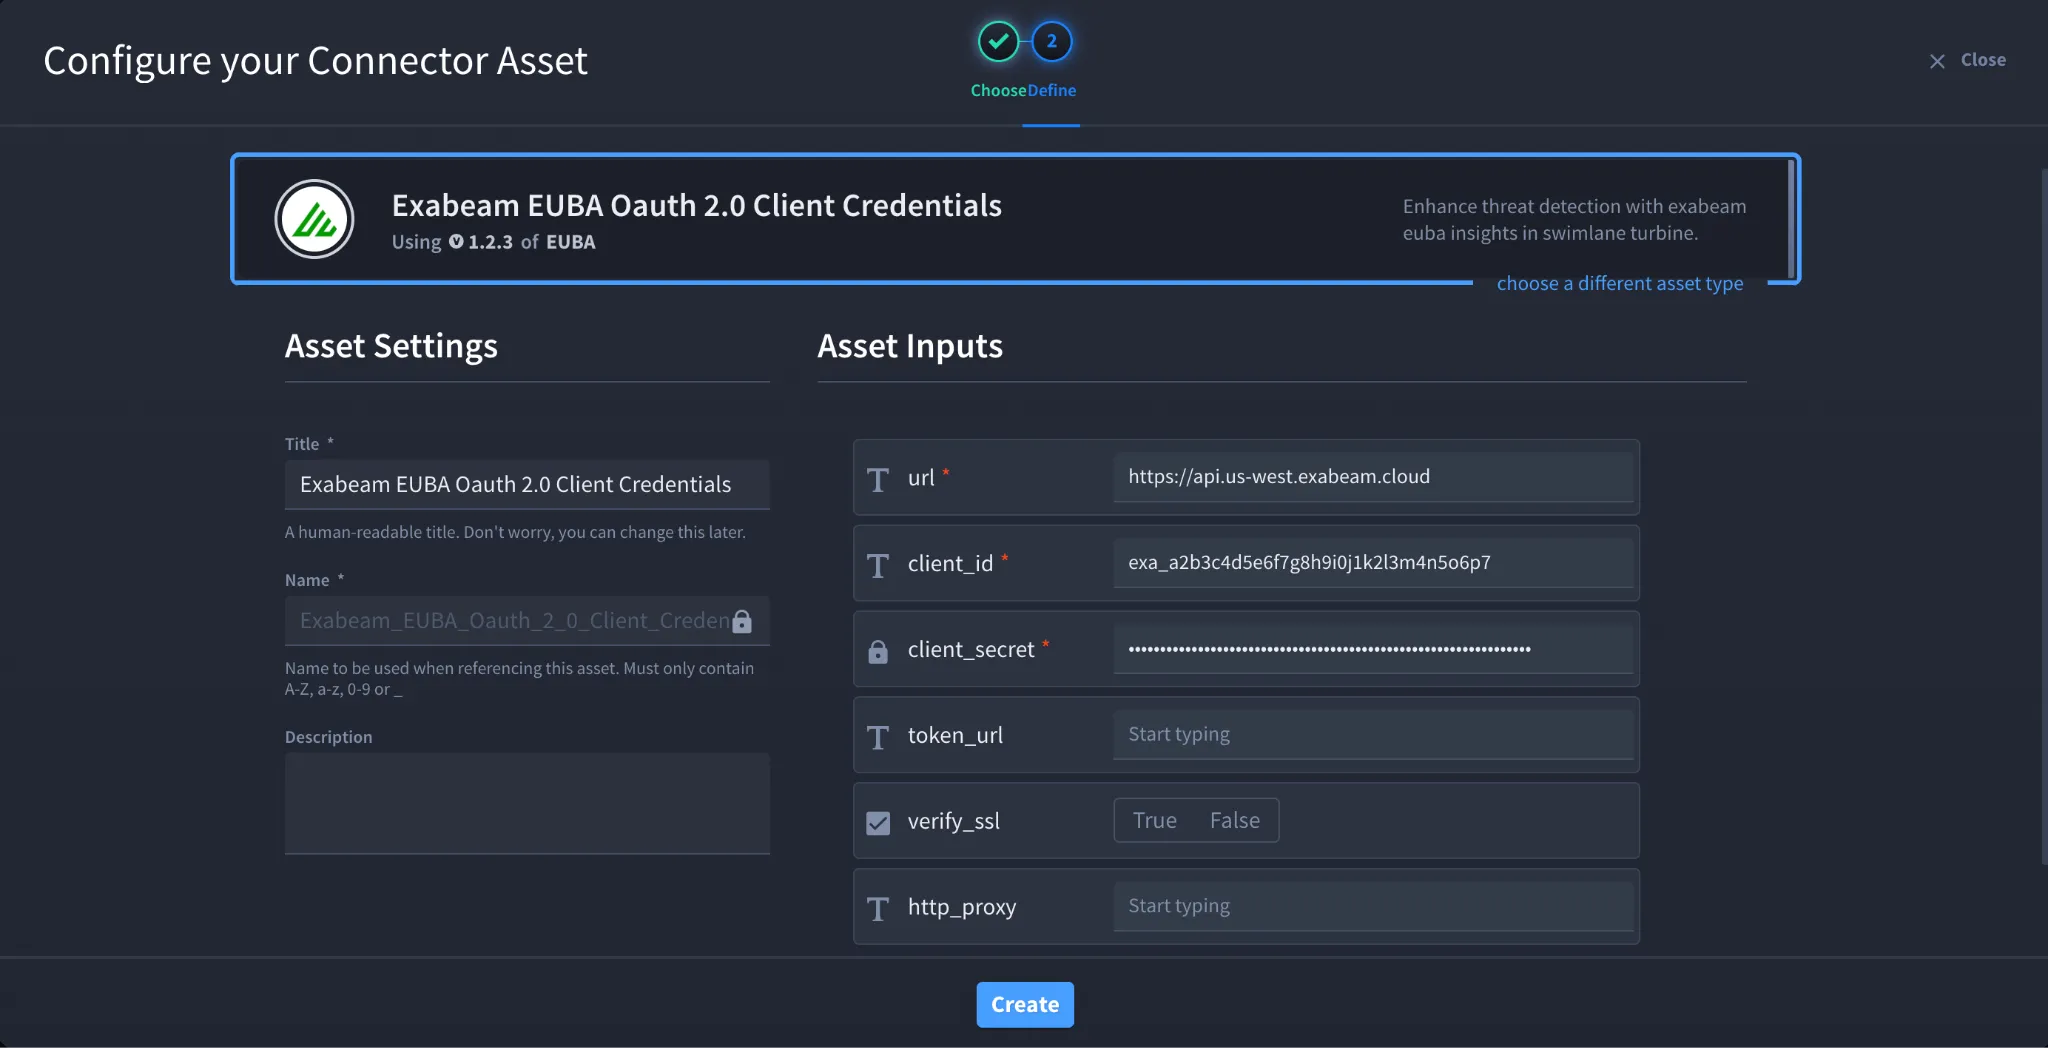Click the text type icon beside token_url

pyautogui.click(x=878, y=737)
